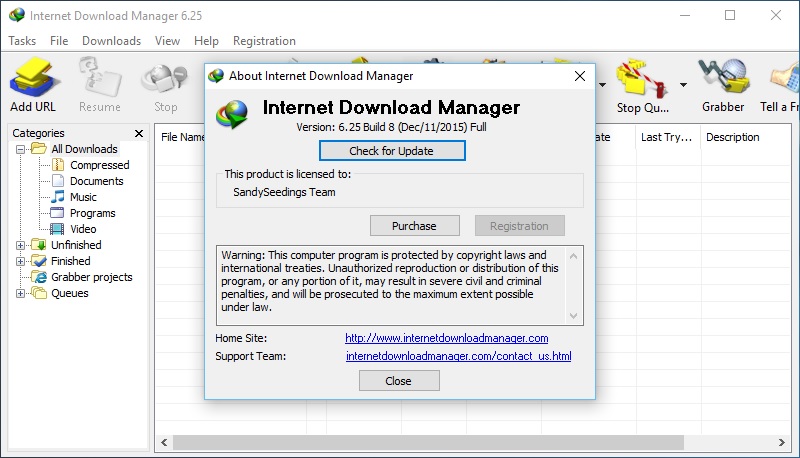Click the Resume toolbar icon
The height and width of the screenshot is (458, 800).
point(99,78)
